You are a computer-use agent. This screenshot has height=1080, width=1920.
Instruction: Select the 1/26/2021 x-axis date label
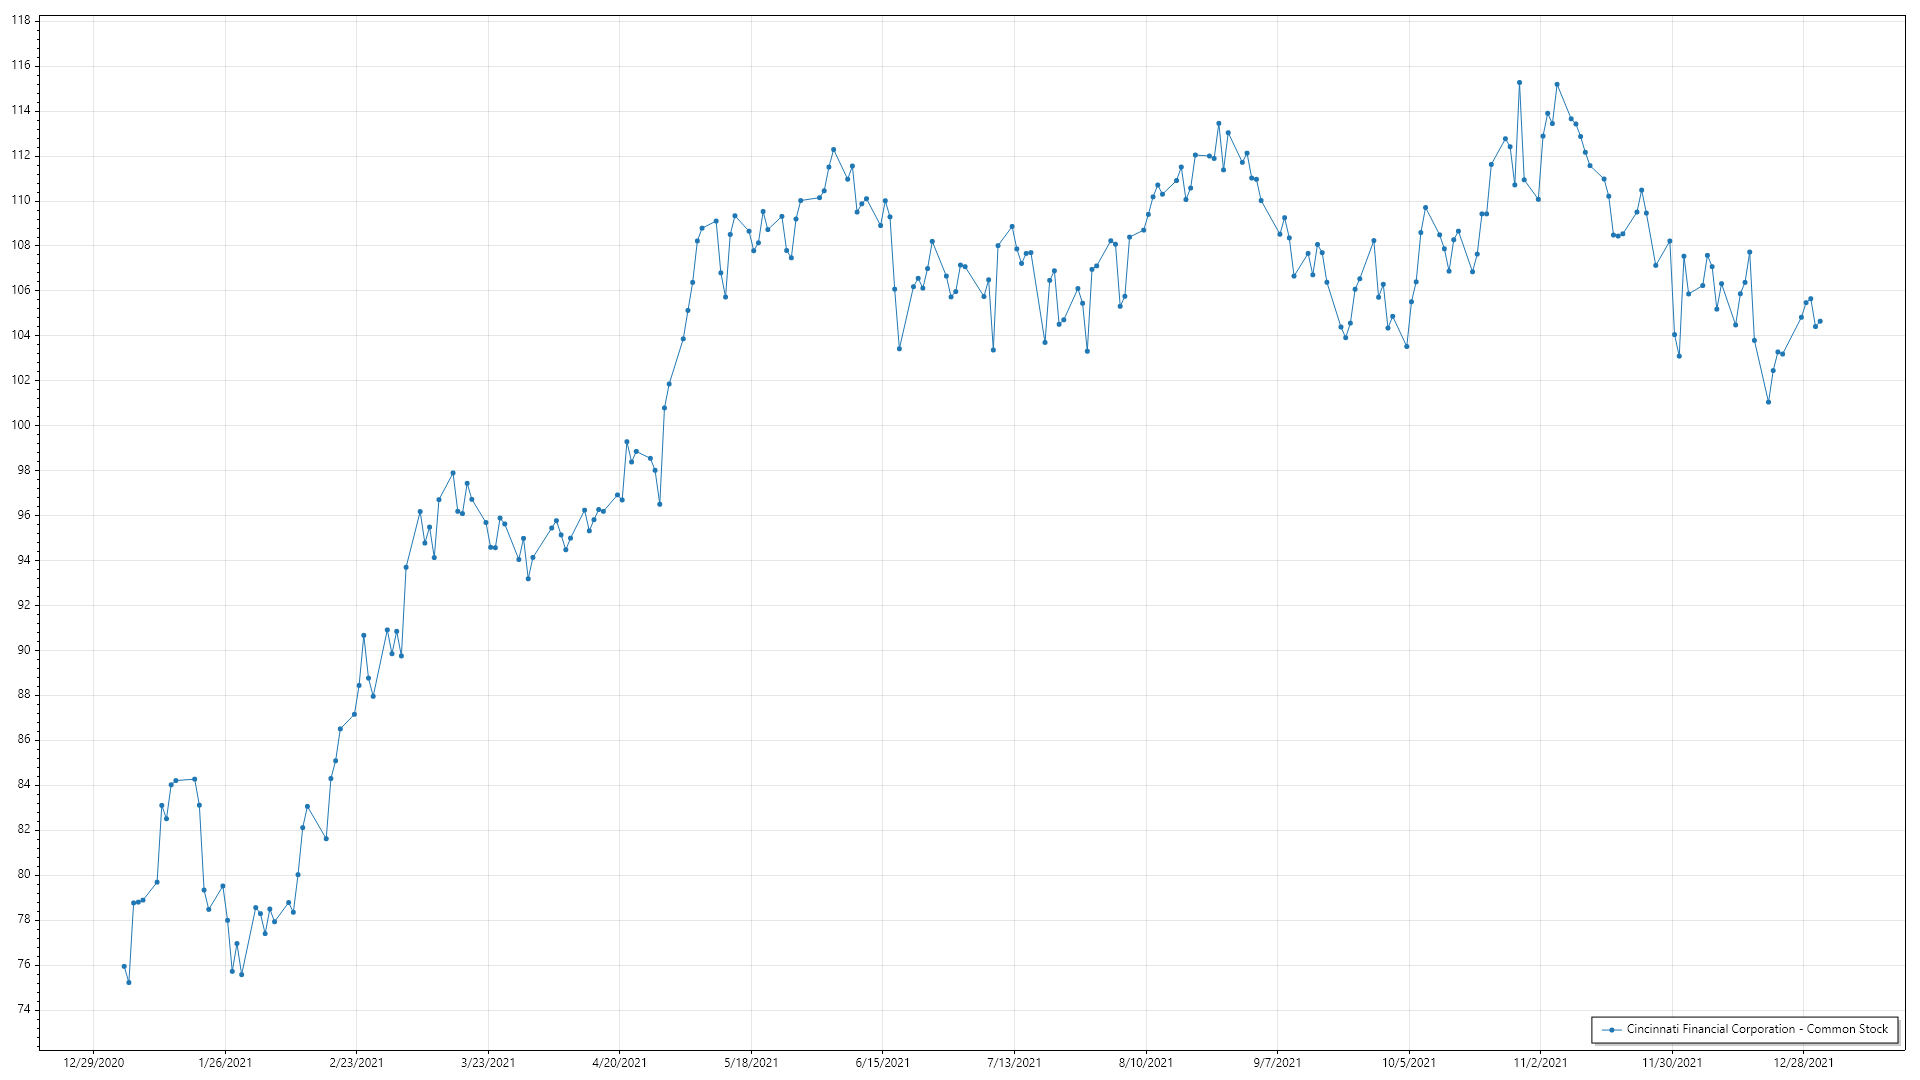[225, 1063]
